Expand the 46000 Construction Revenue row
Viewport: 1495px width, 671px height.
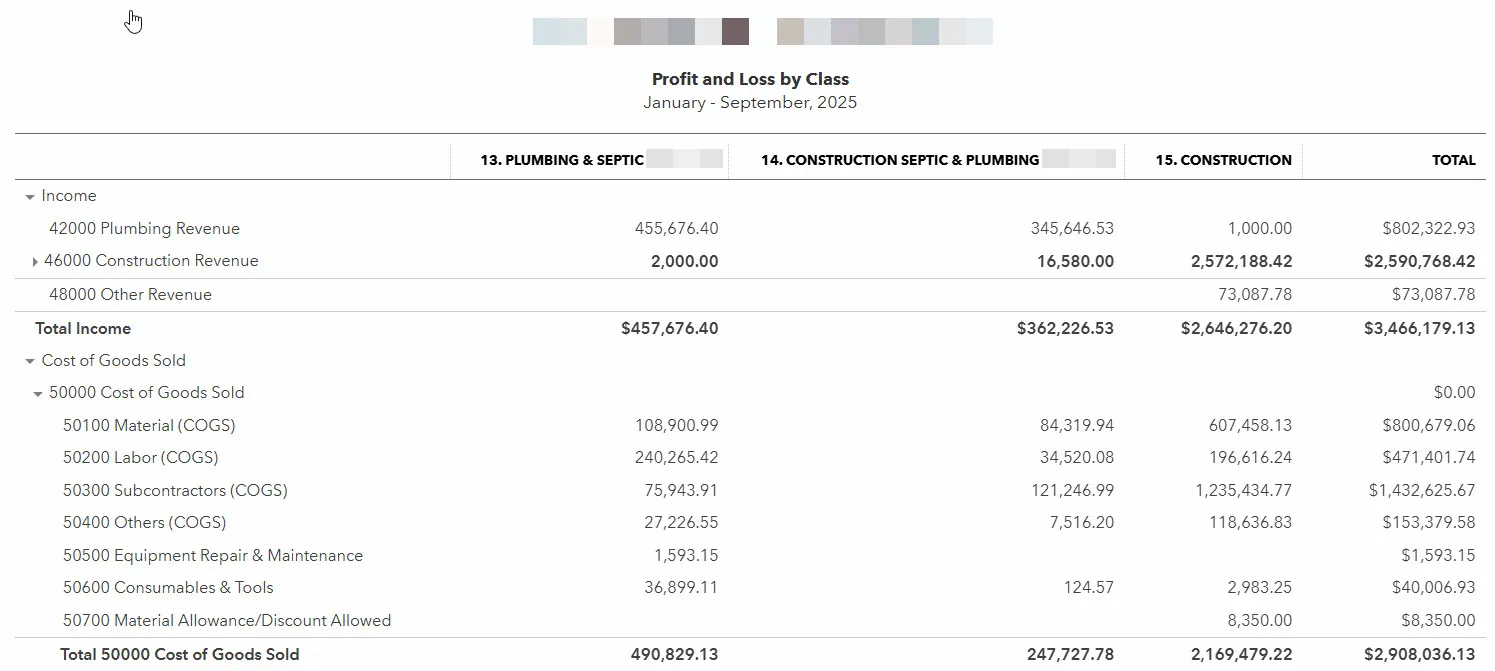pos(36,262)
